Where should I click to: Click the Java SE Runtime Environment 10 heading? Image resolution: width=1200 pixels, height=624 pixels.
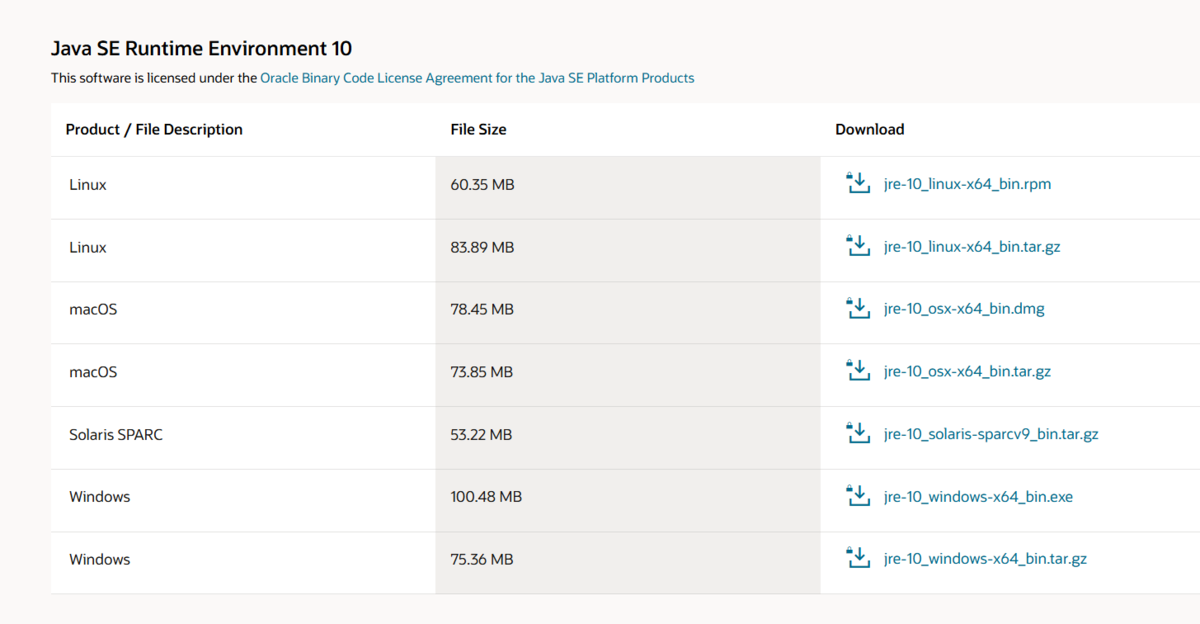coord(201,48)
